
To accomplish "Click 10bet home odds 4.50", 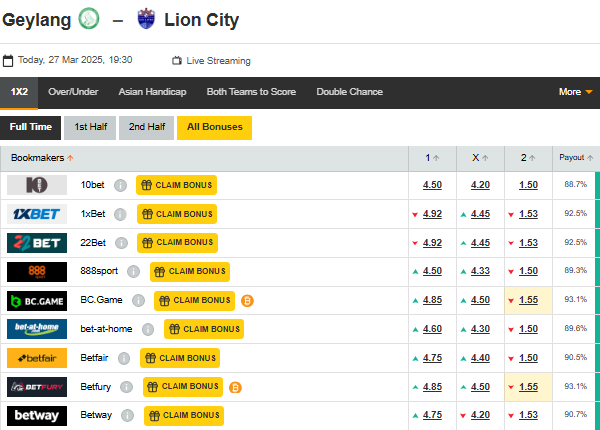I will click(x=432, y=185).
